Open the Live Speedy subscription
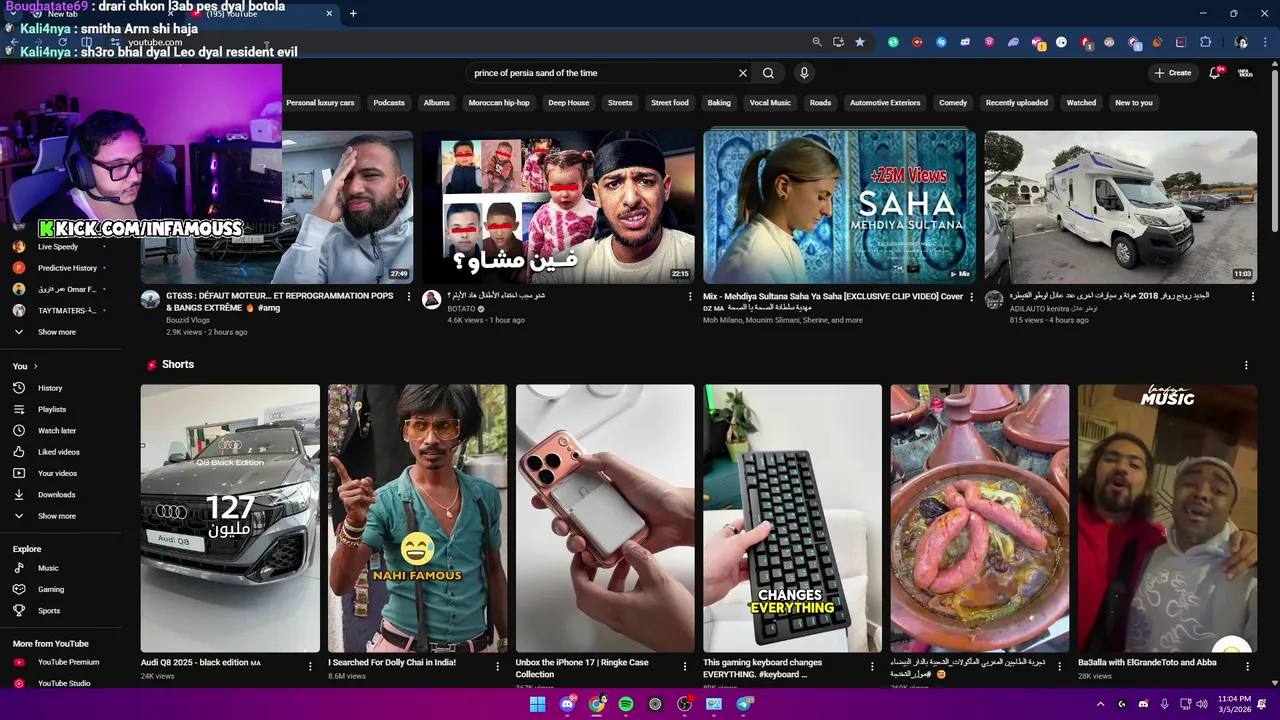The image size is (1280, 720). tap(60, 247)
